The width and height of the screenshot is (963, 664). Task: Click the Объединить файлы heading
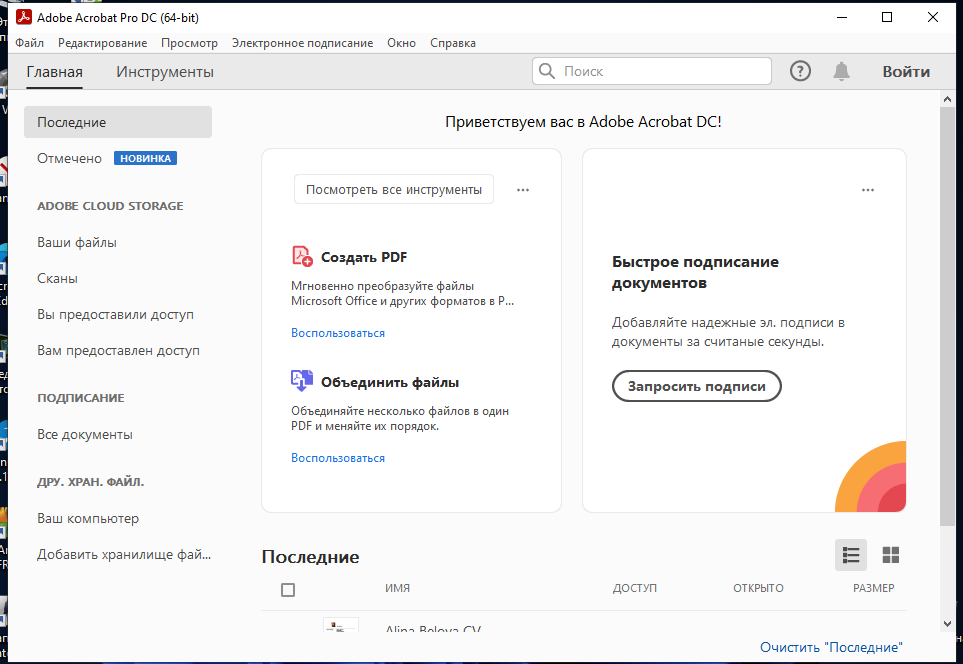(x=390, y=382)
